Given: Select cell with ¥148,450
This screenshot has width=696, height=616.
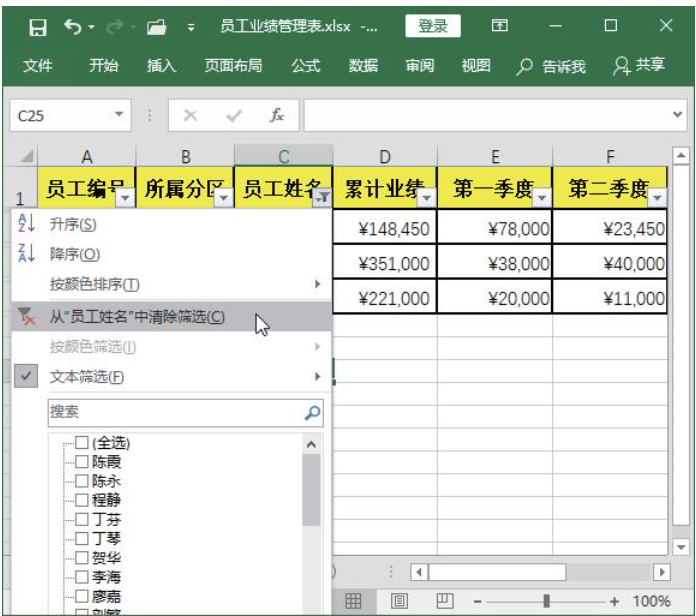Looking at the screenshot, I should pos(384,228).
